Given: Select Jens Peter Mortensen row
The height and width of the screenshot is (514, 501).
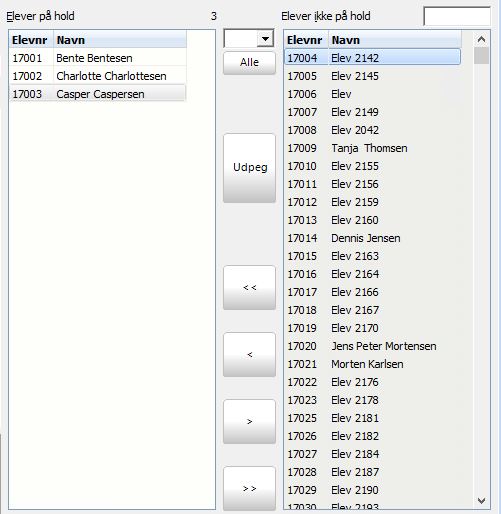Looking at the screenshot, I should (373, 346).
